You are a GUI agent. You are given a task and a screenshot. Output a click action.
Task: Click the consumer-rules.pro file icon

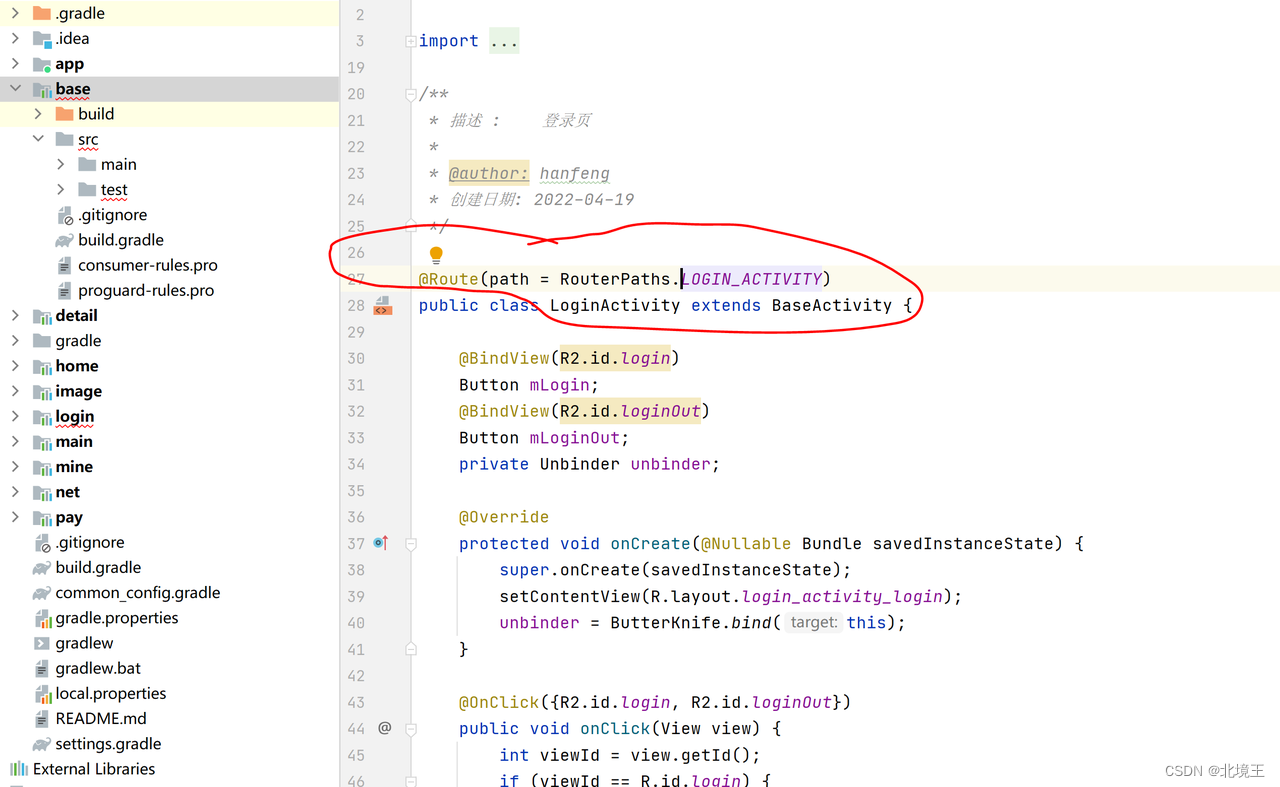[x=65, y=265]
